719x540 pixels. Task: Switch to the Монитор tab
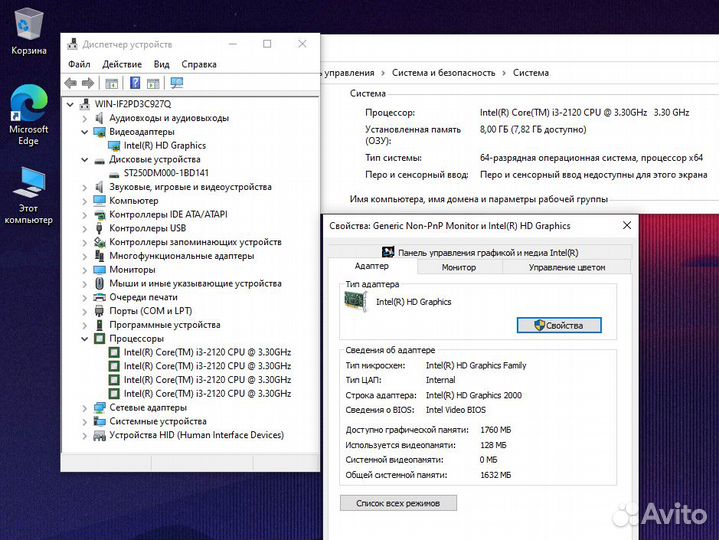click(459, 267)
